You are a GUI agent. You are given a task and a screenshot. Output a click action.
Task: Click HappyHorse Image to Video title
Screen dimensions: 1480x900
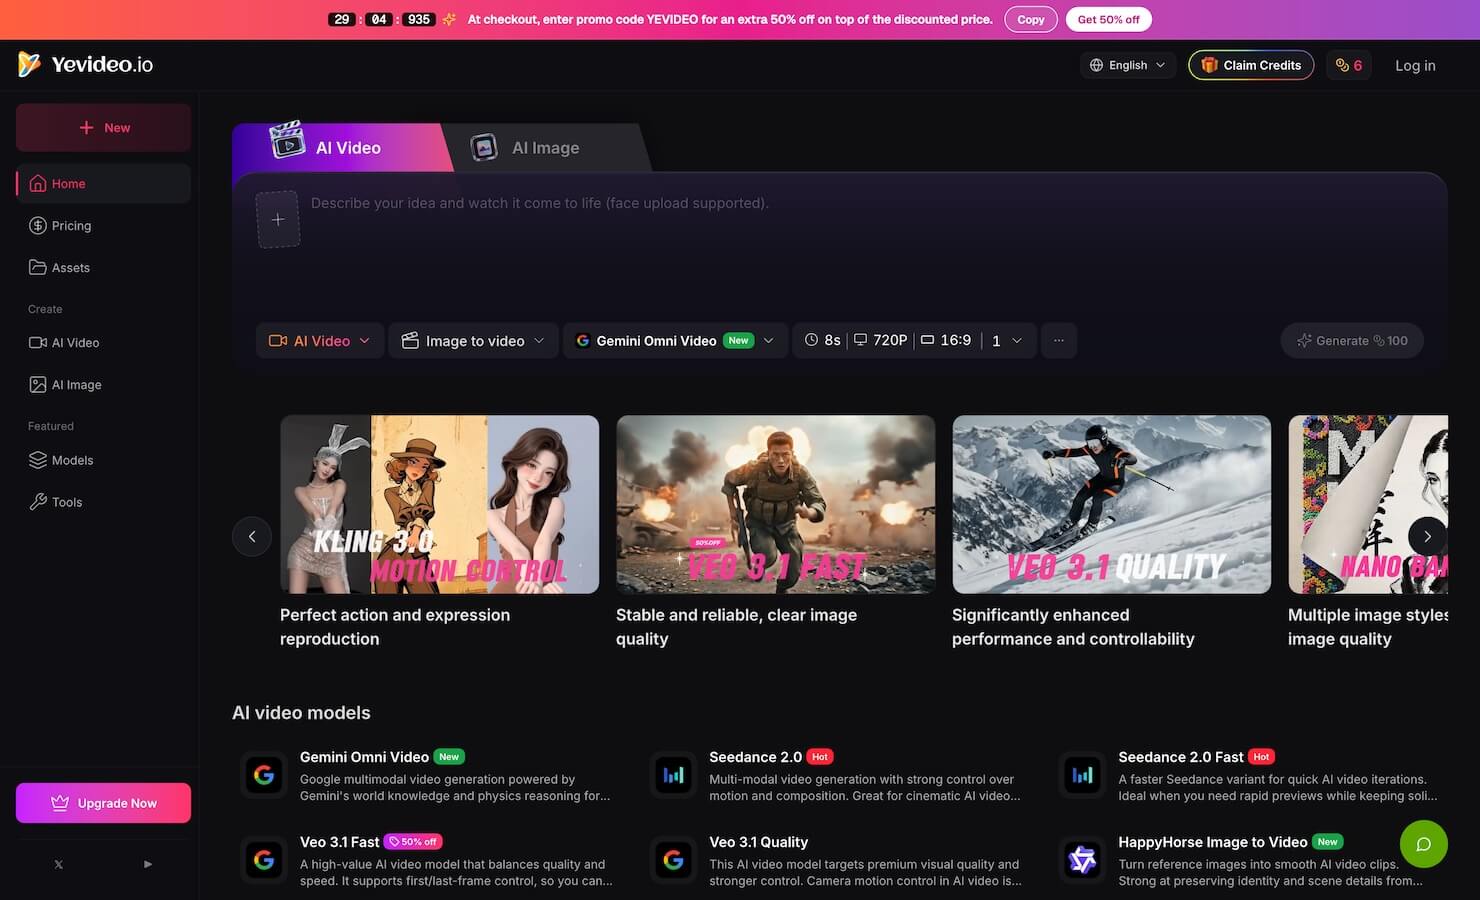pyautogui.click(x=1212, y=842)
